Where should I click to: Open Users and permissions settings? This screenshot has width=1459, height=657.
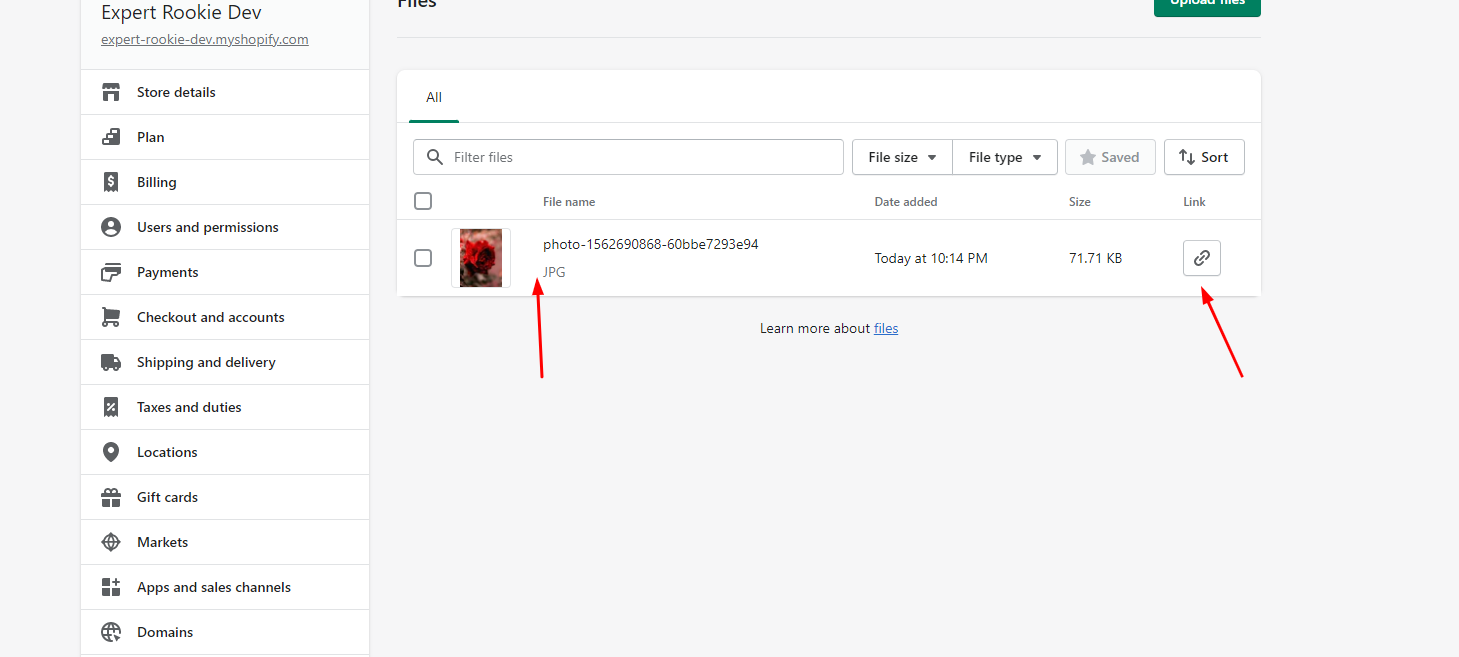point(225,227)
